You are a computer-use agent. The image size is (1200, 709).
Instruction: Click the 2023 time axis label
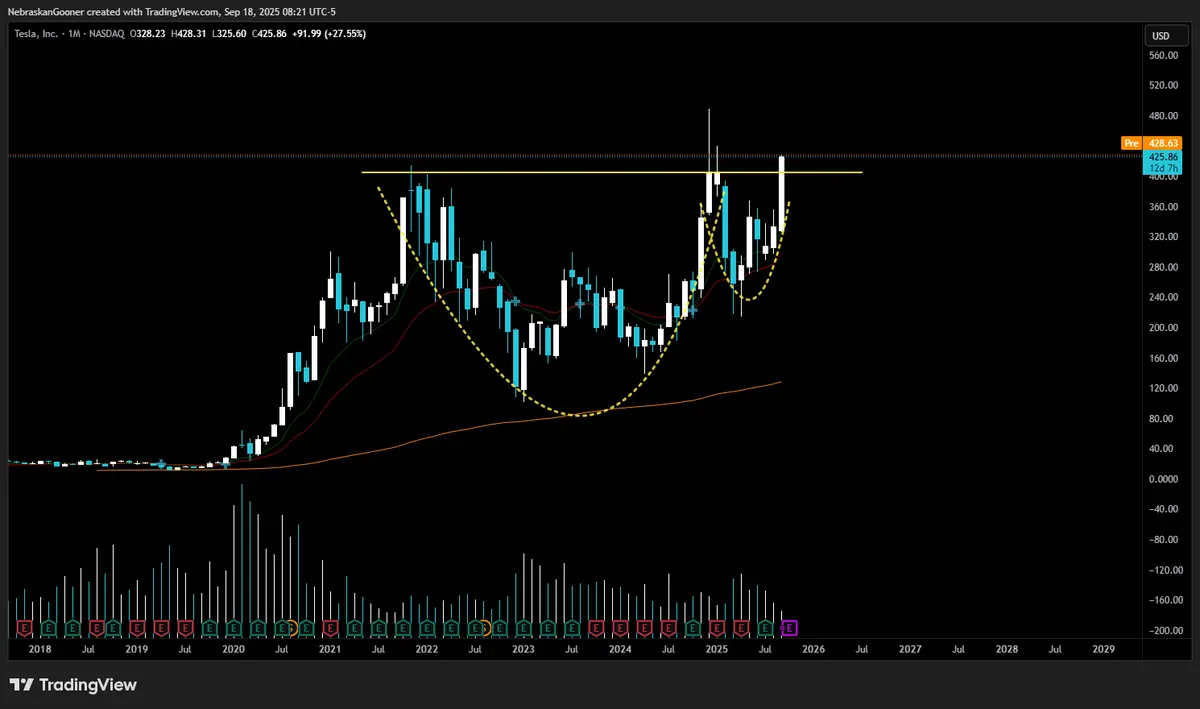[523, 649]
